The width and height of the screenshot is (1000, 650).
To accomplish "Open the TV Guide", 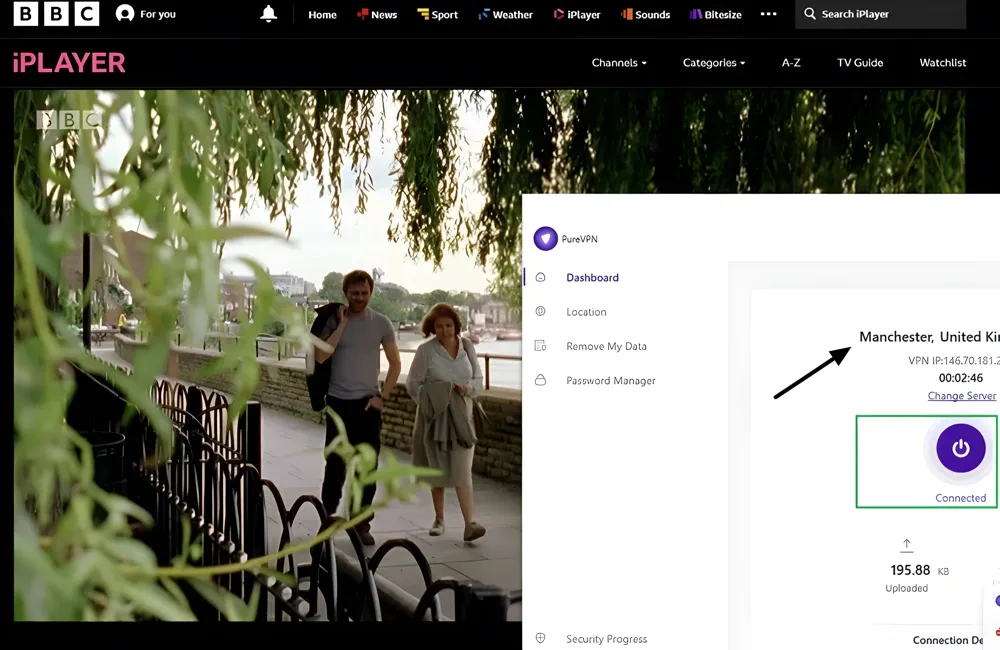I will click(x=860, y=63).
